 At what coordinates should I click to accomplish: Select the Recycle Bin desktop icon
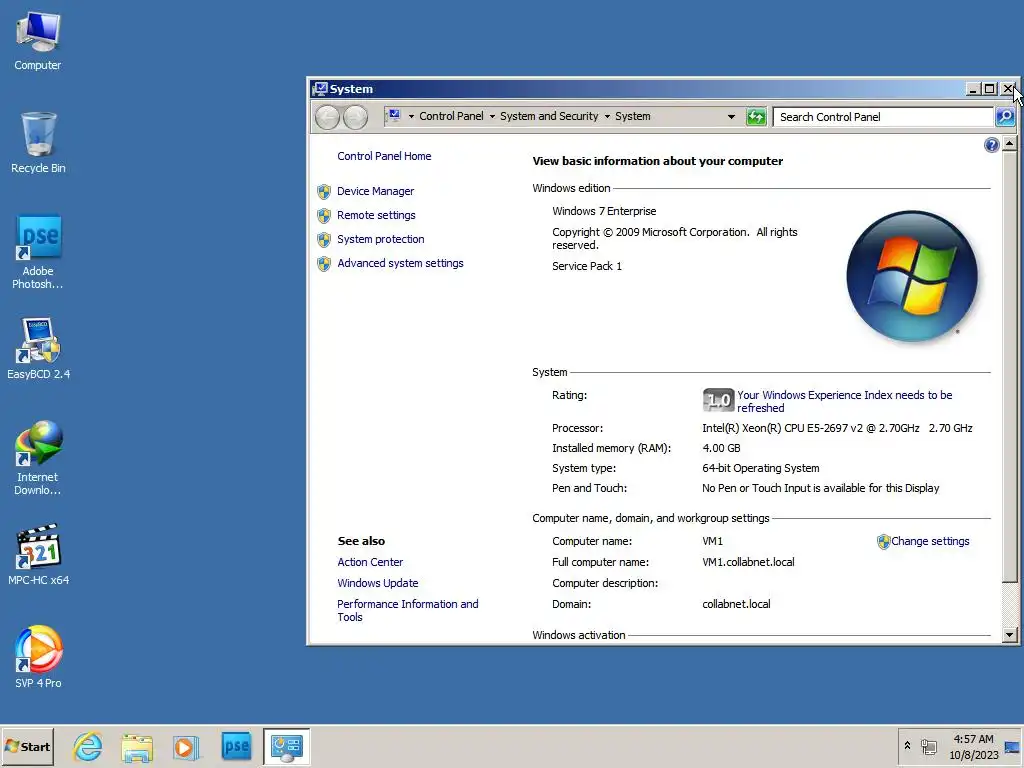38,143
